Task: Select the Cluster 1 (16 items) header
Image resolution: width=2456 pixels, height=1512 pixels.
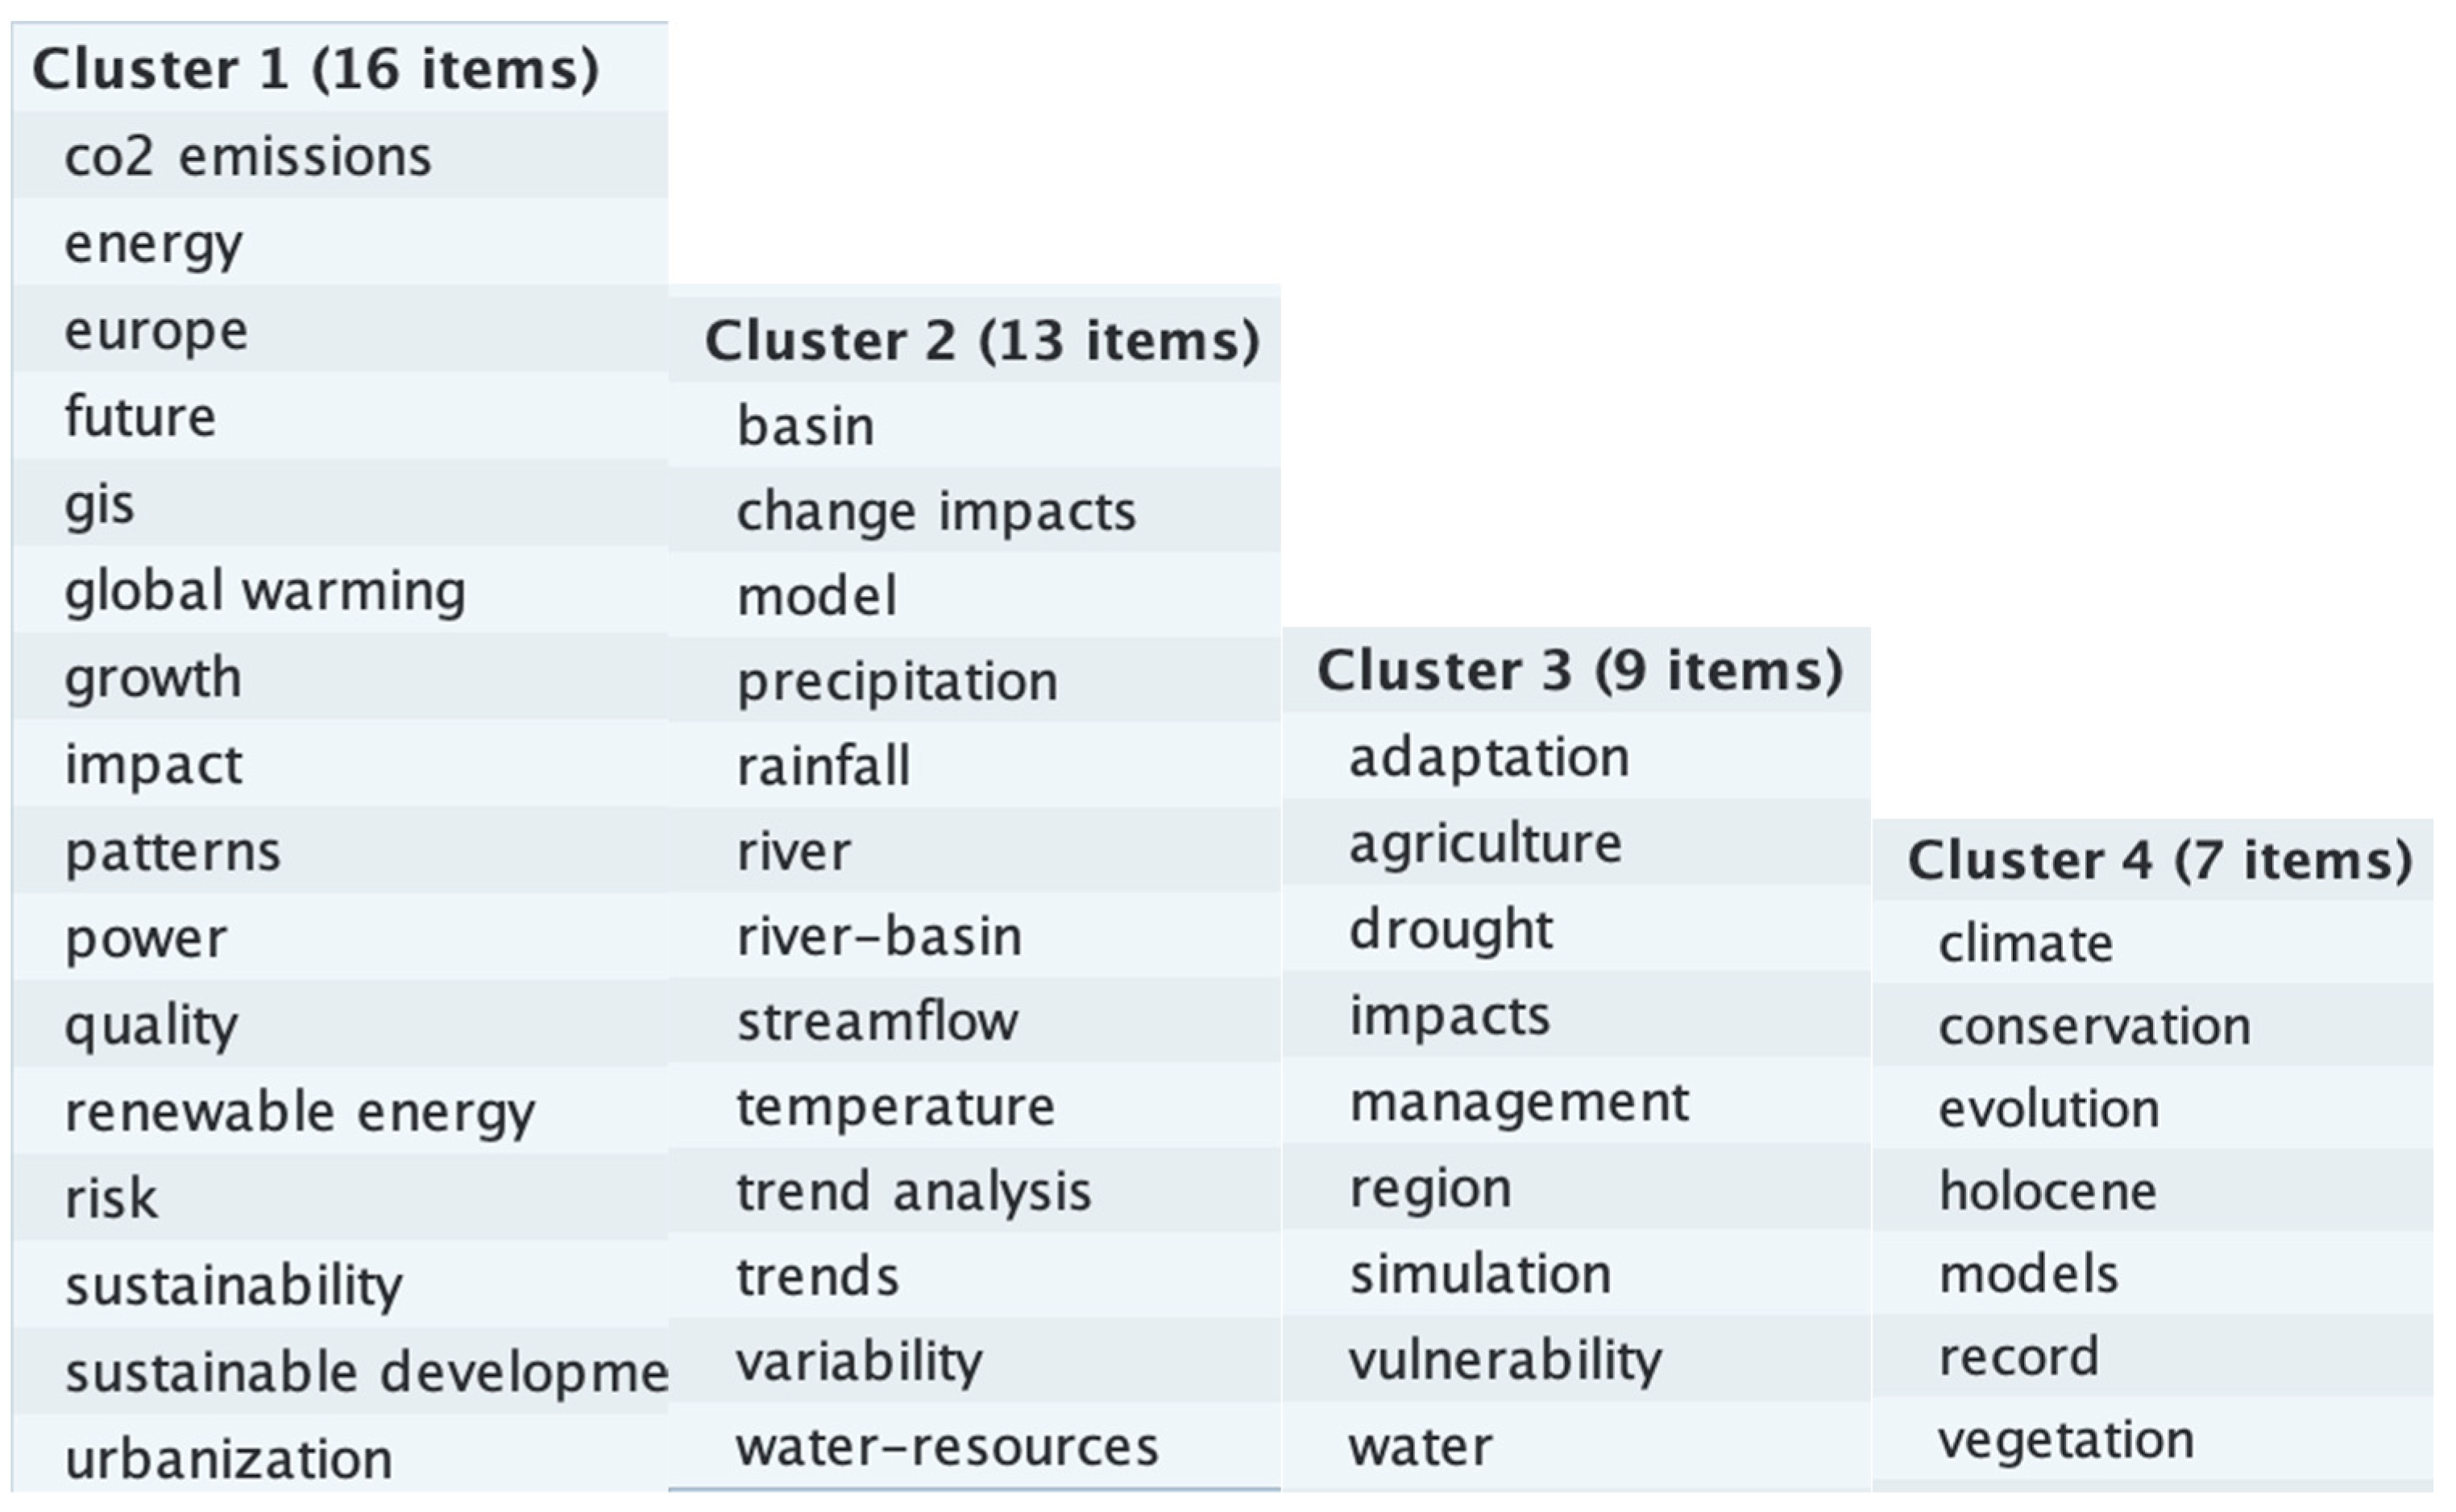Action: coord(340,68)
